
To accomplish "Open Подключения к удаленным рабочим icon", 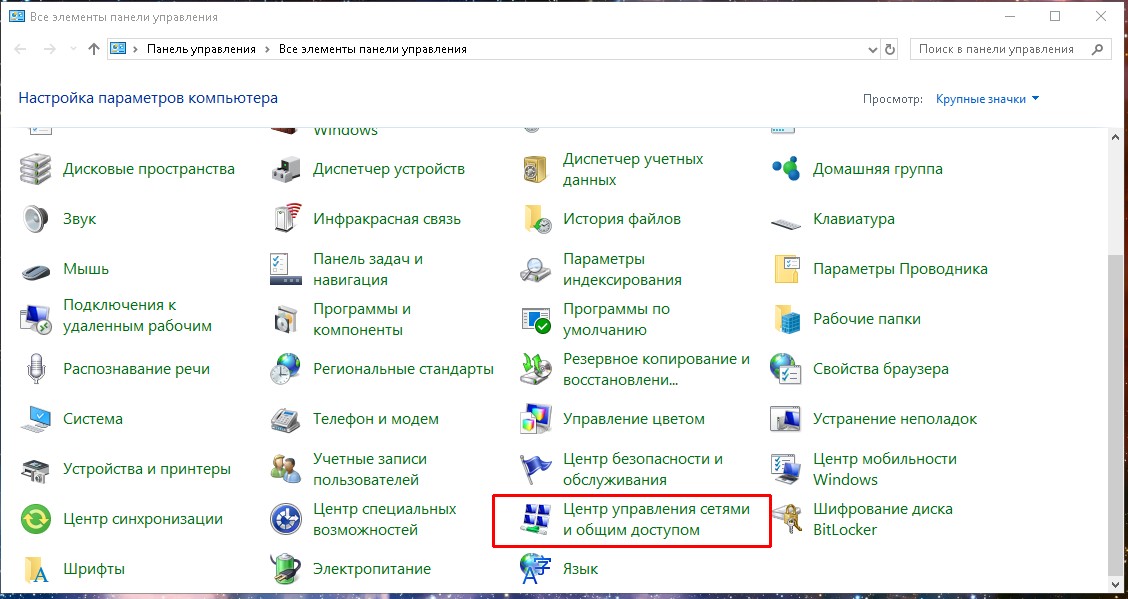I will pos(35,319).
